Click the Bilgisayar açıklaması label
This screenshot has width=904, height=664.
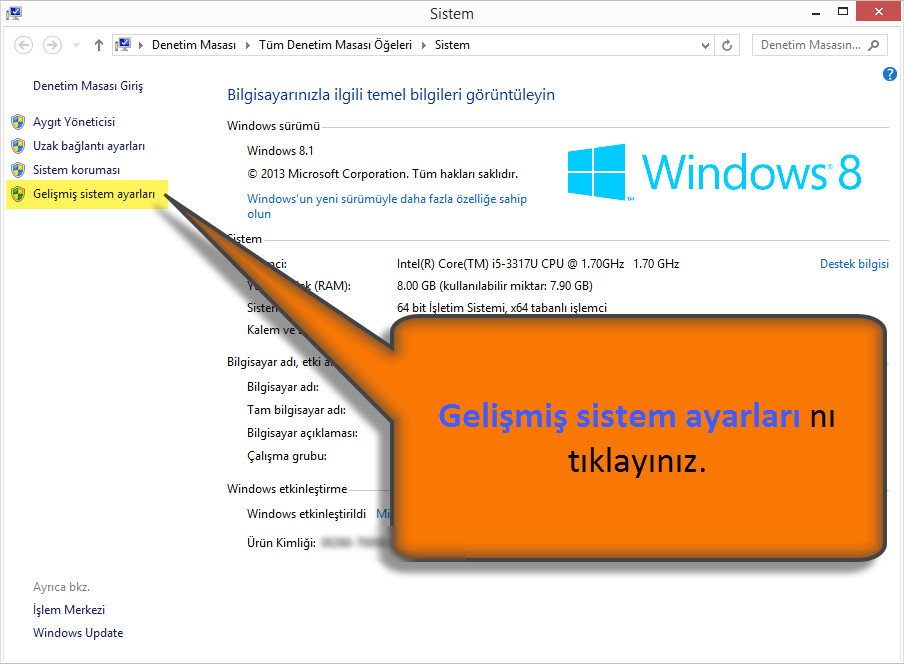[302, 433]
